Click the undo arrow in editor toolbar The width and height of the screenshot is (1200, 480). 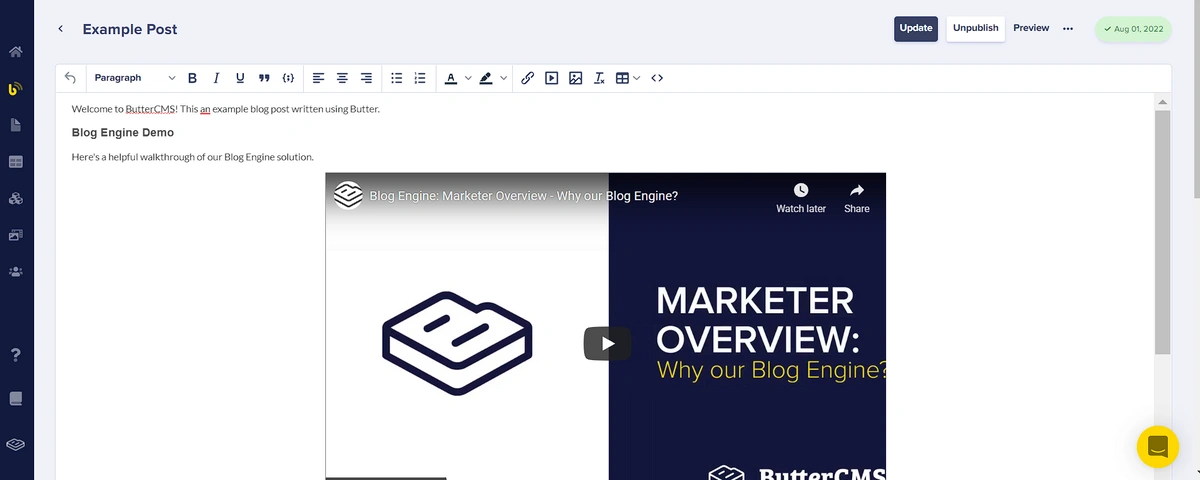(70, 78)
